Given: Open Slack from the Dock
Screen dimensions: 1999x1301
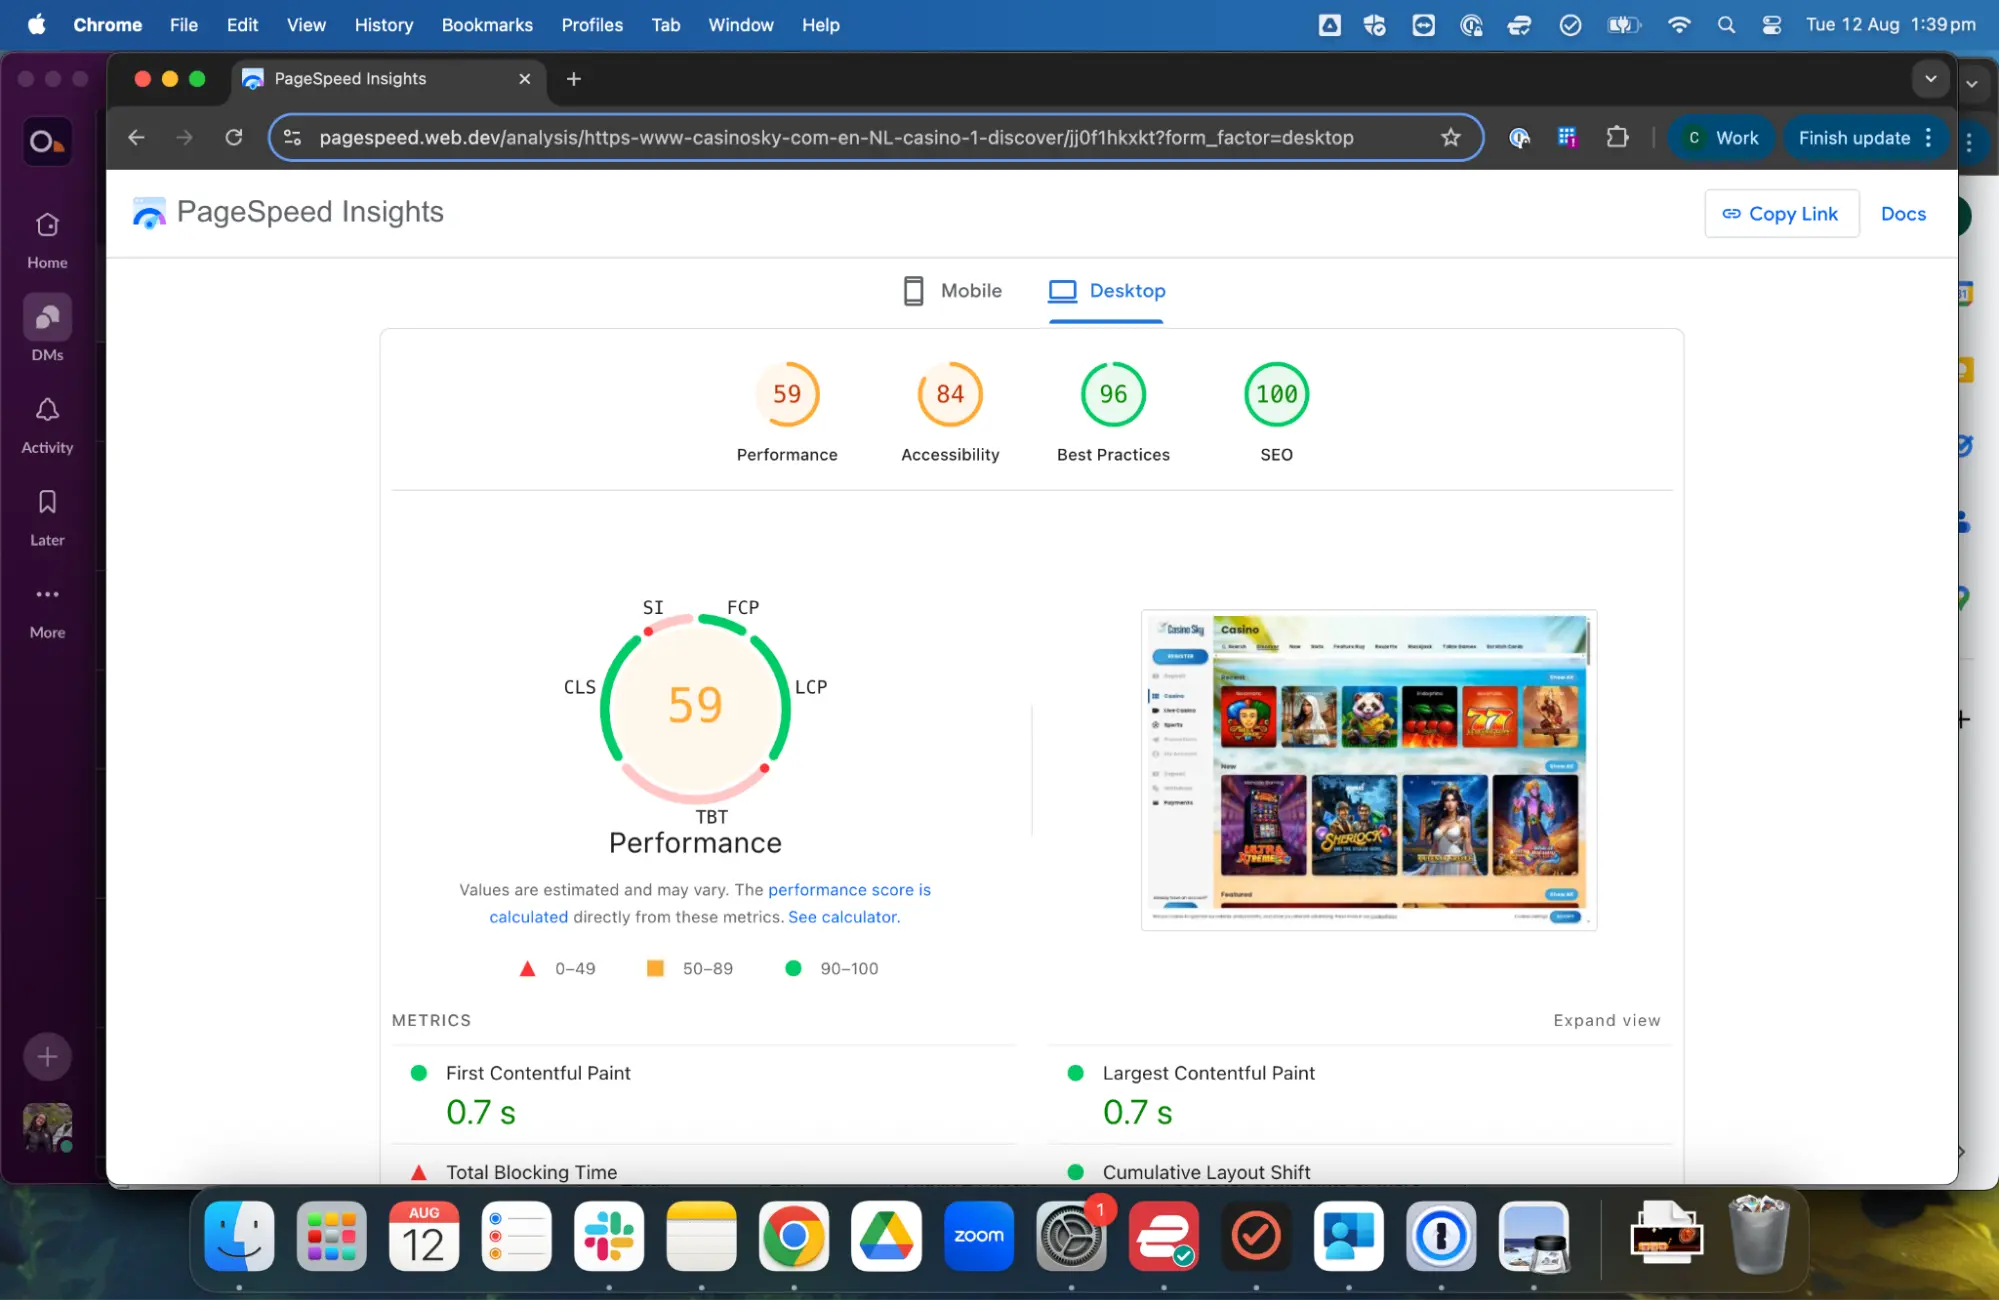Looking at the screenshot, I should click(x=609, y=1236).
